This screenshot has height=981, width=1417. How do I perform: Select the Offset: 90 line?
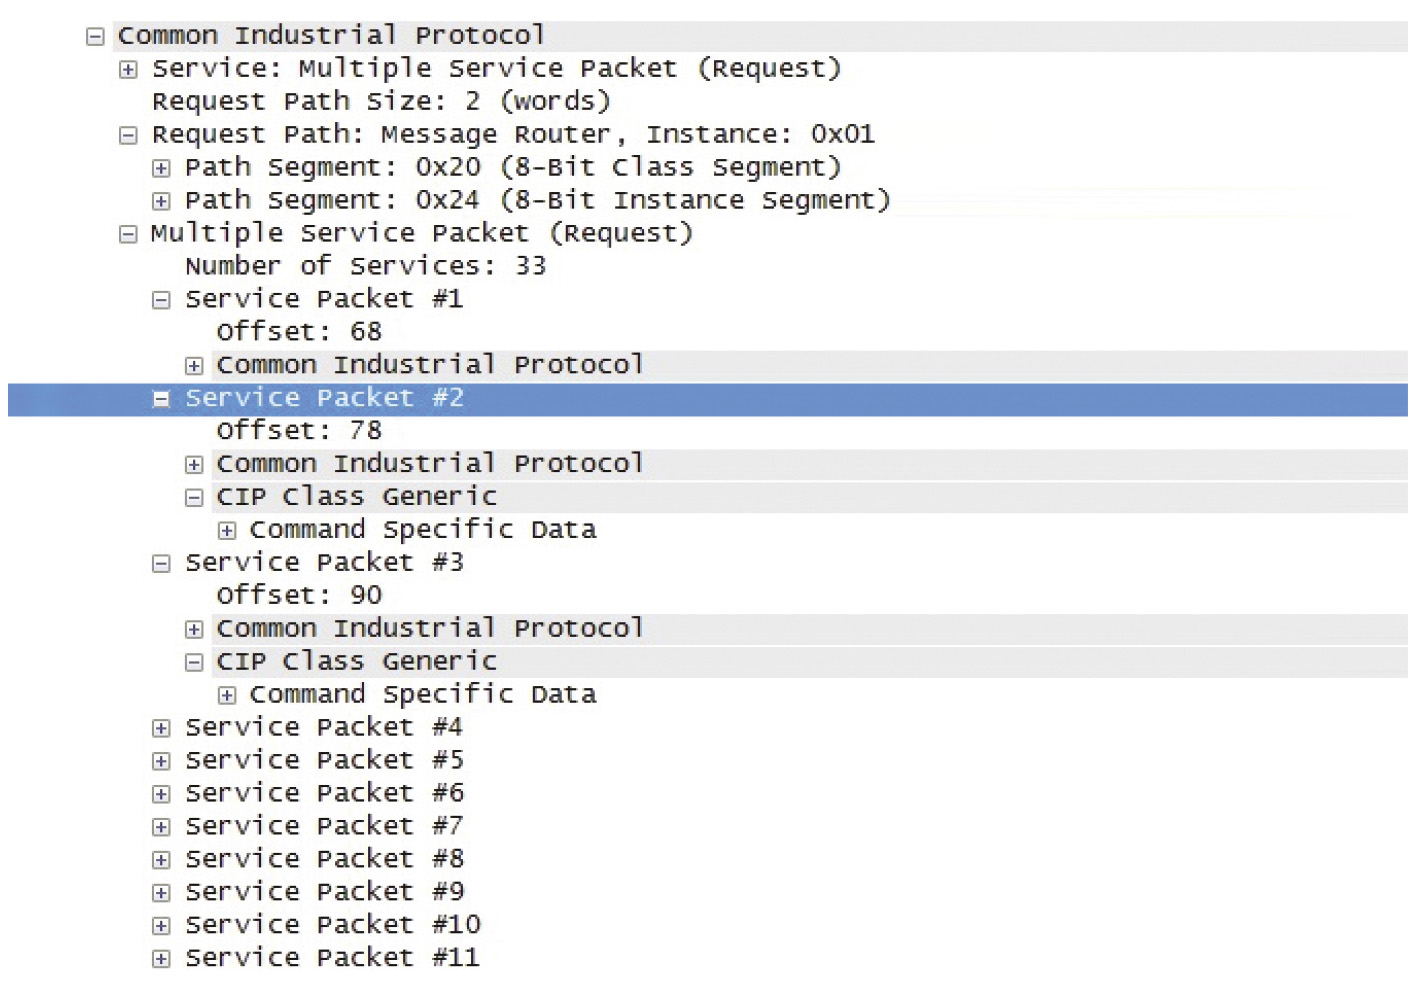[299, 595]
